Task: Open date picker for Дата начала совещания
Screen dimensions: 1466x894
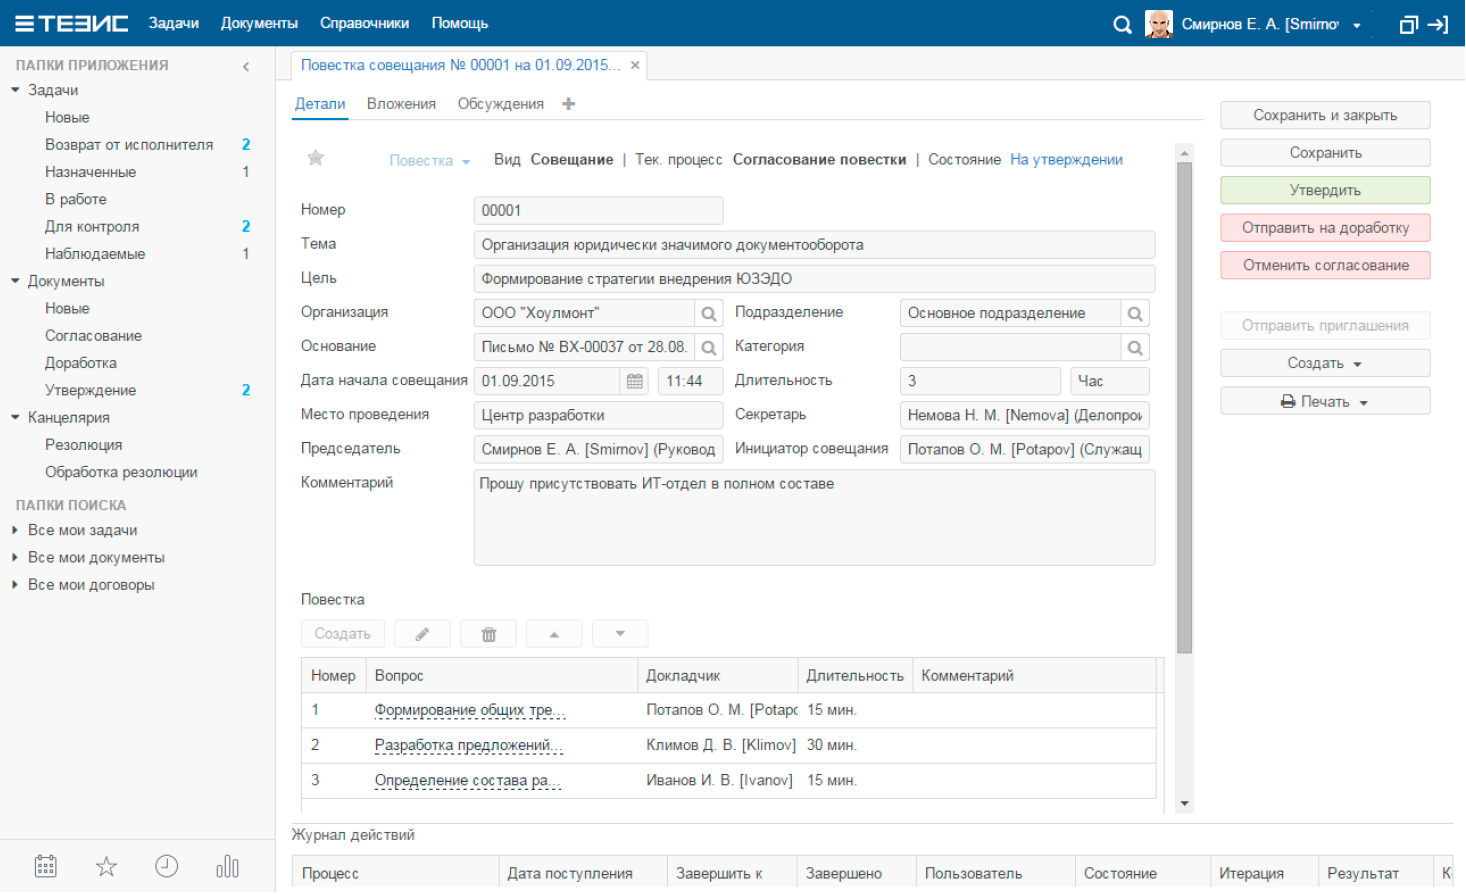Action: tap(634, 381)
